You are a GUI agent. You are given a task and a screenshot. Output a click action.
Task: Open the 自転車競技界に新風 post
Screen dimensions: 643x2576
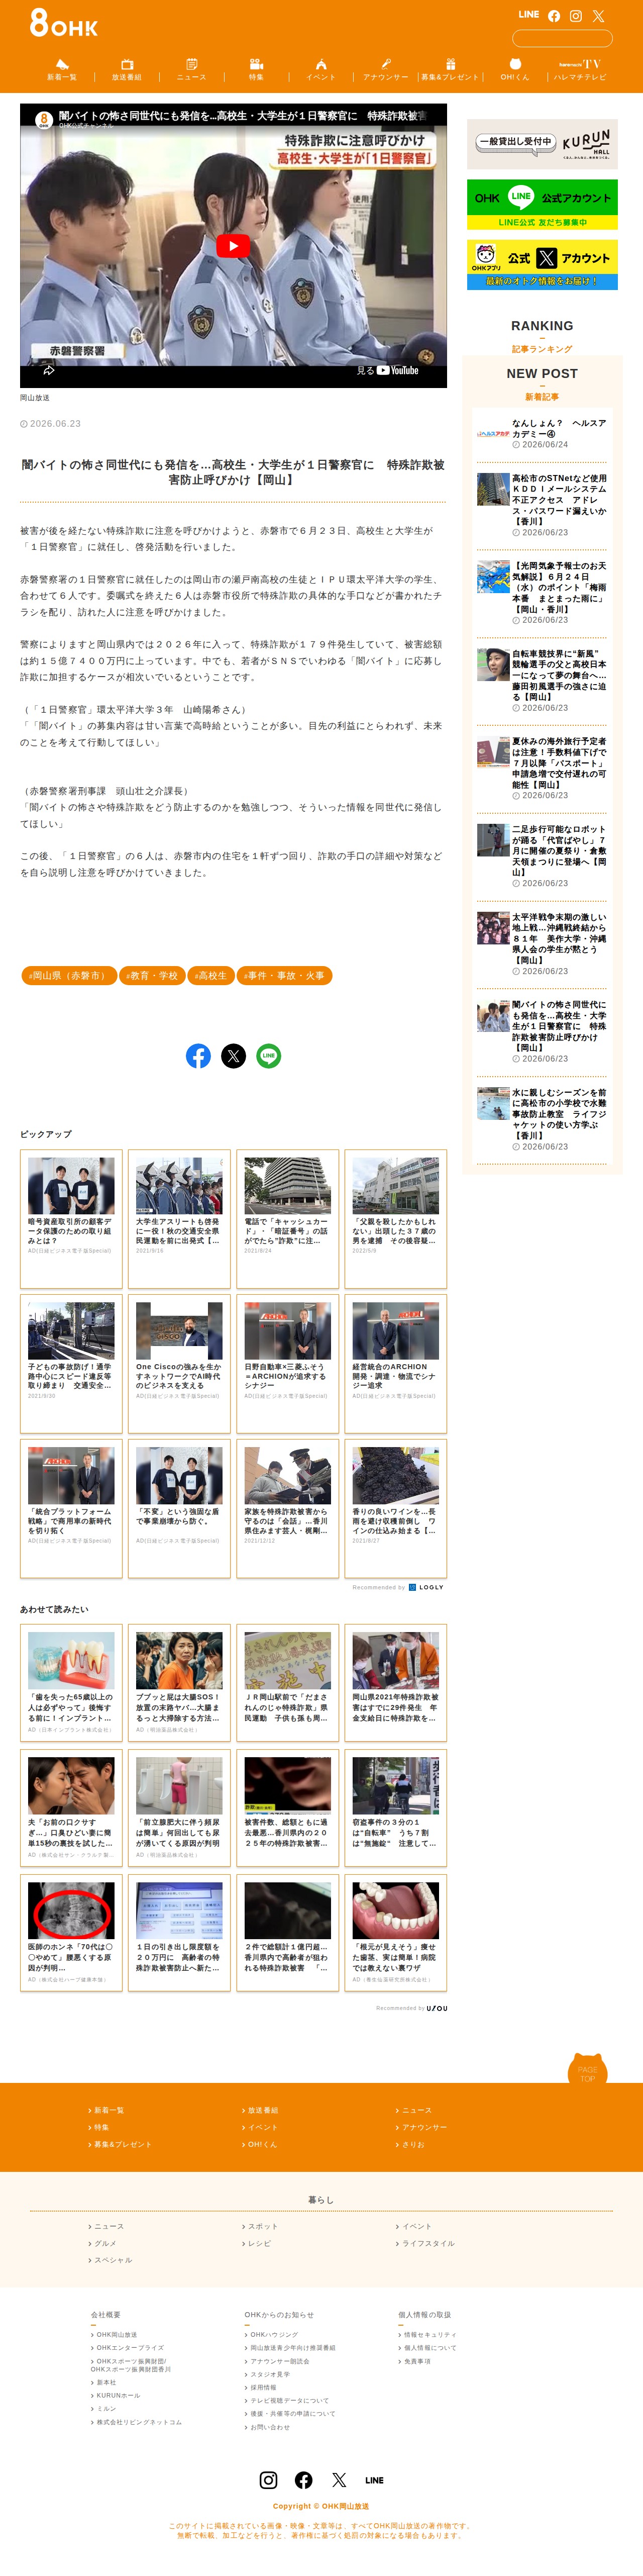[x=542, y=680]
